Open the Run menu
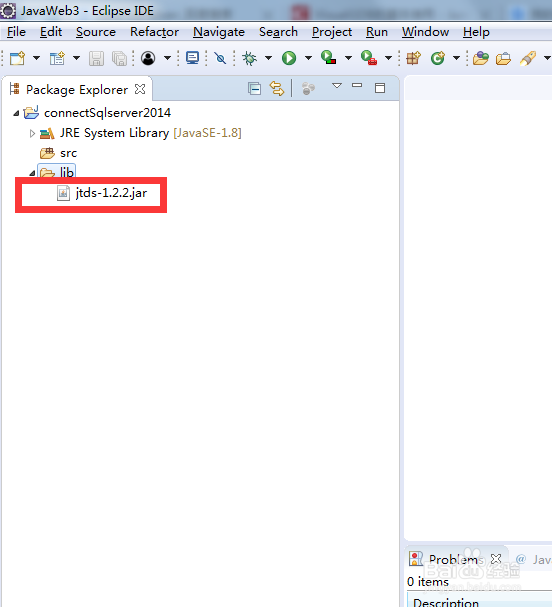 coord(377,32)
